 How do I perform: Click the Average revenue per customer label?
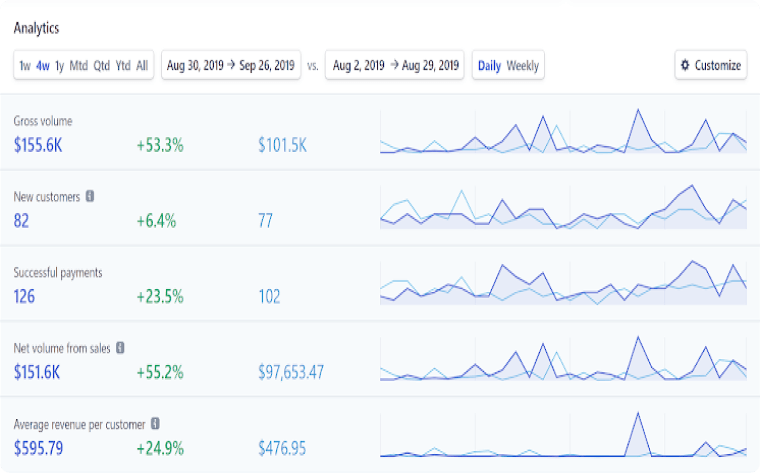coord(79,425)
